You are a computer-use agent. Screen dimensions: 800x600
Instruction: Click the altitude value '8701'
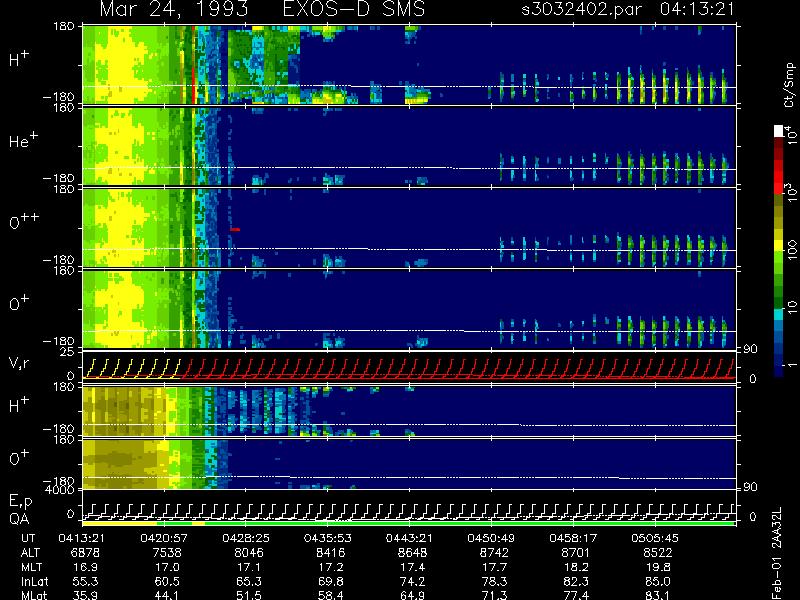[x=576, y=553]
